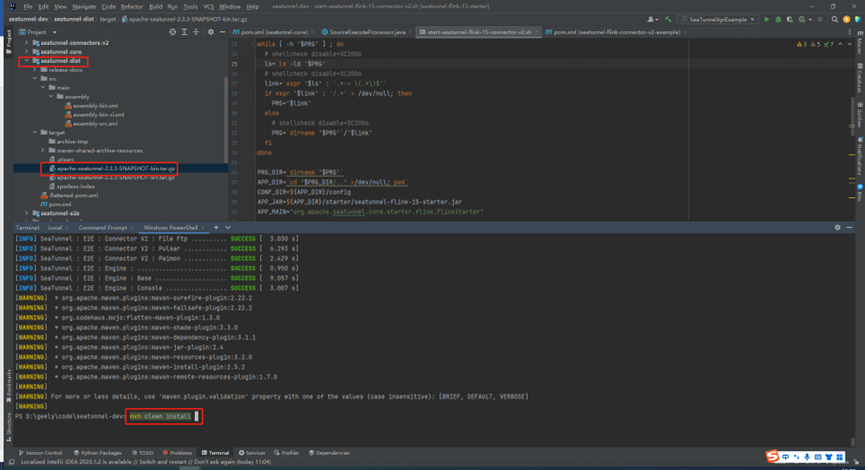Click the Select Opened File target icon

pos(172,32)
